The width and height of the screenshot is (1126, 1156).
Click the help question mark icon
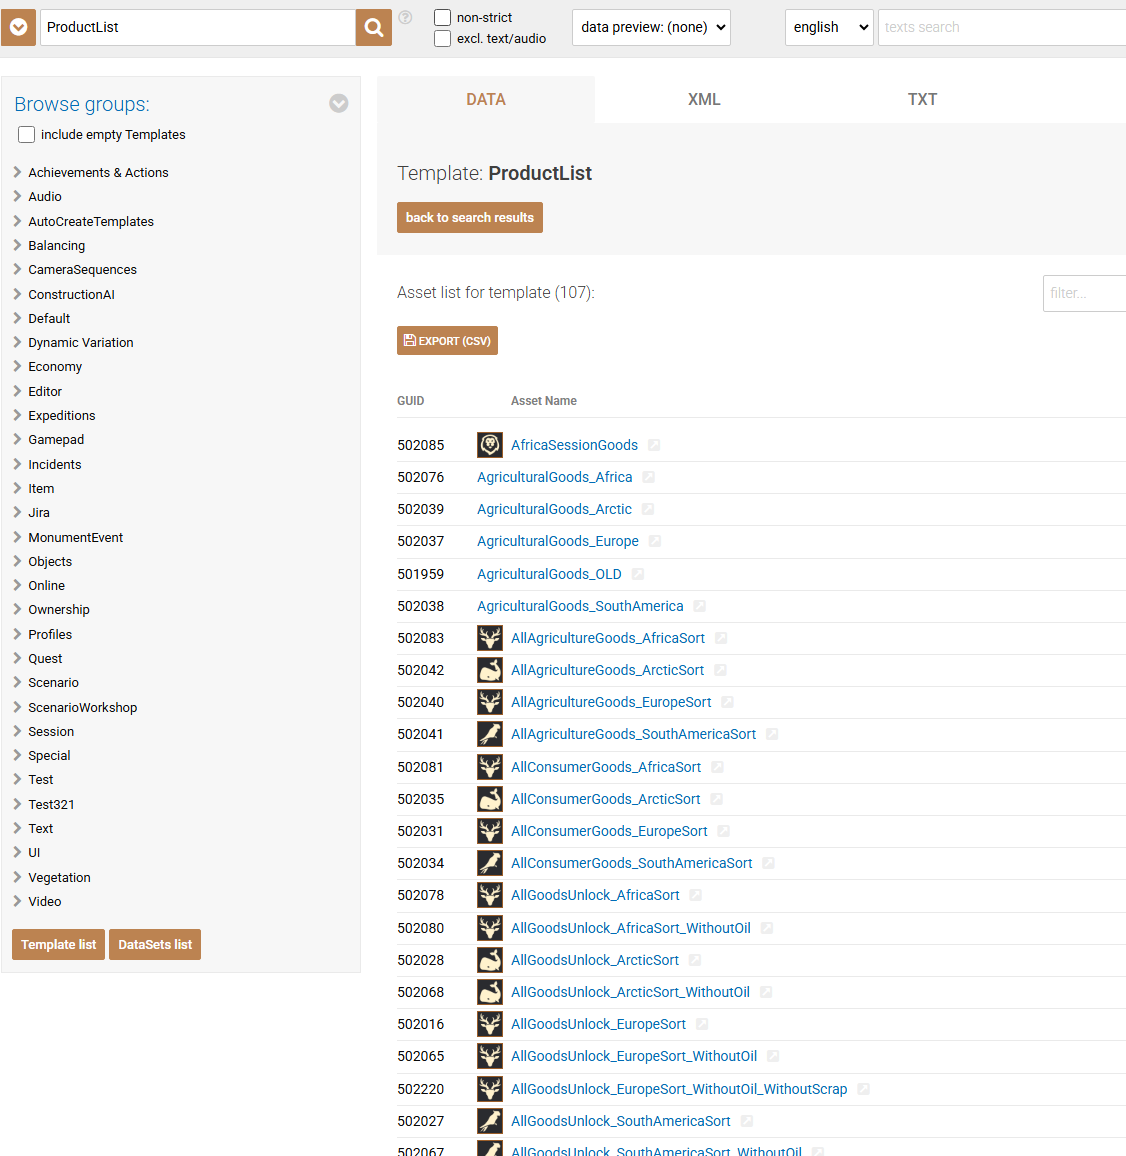[405, 17]
